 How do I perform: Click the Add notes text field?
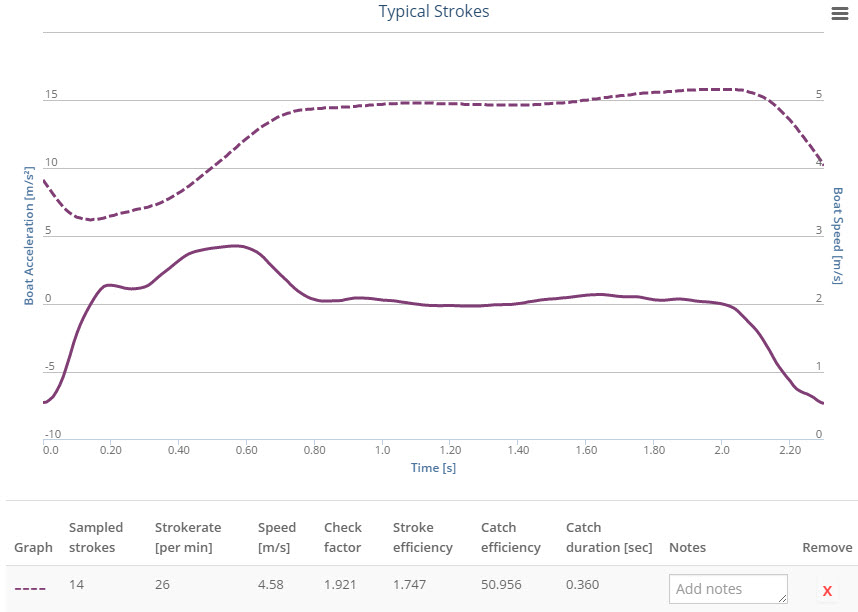(x=727, y=589)
